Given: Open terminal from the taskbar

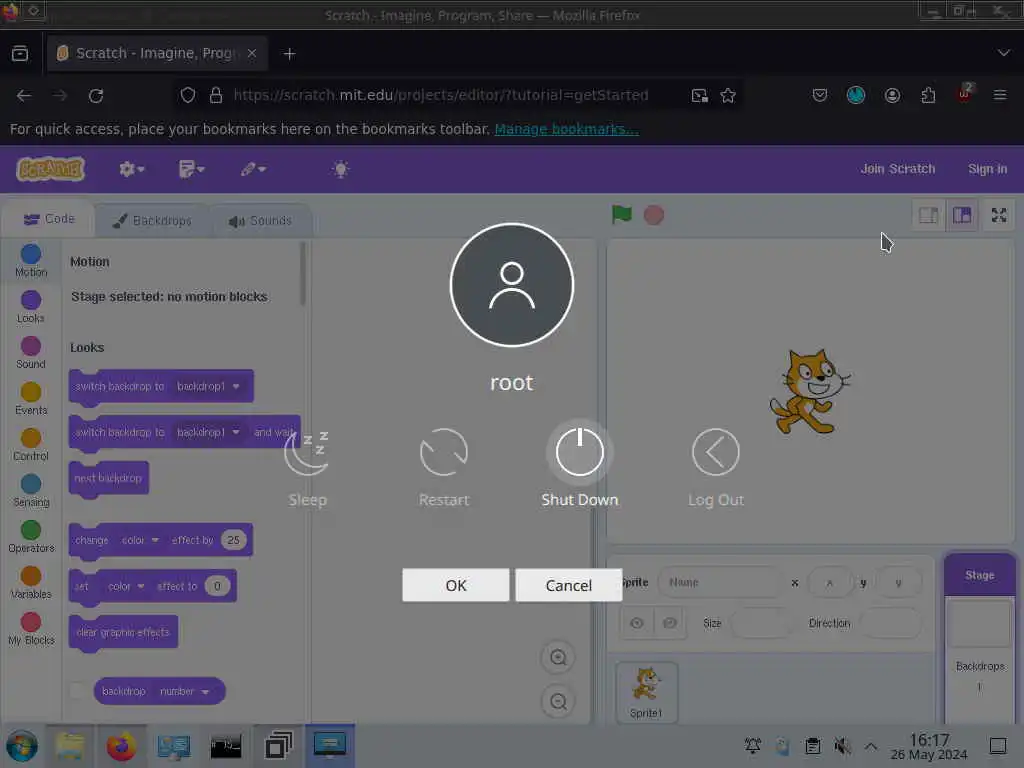Looking at the screenshot, I should [226, 746].
